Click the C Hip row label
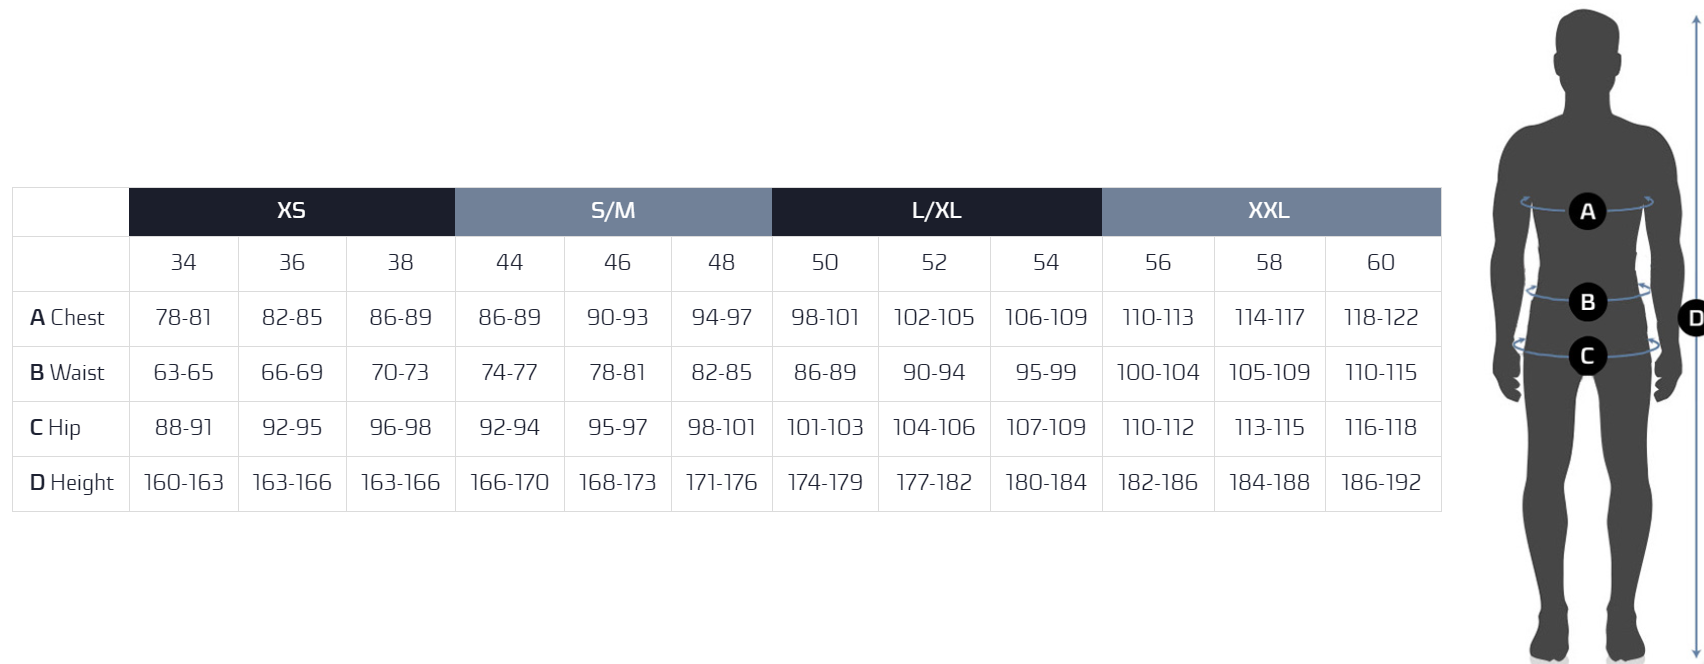The image size is (1704, 664). click(56, 428)
